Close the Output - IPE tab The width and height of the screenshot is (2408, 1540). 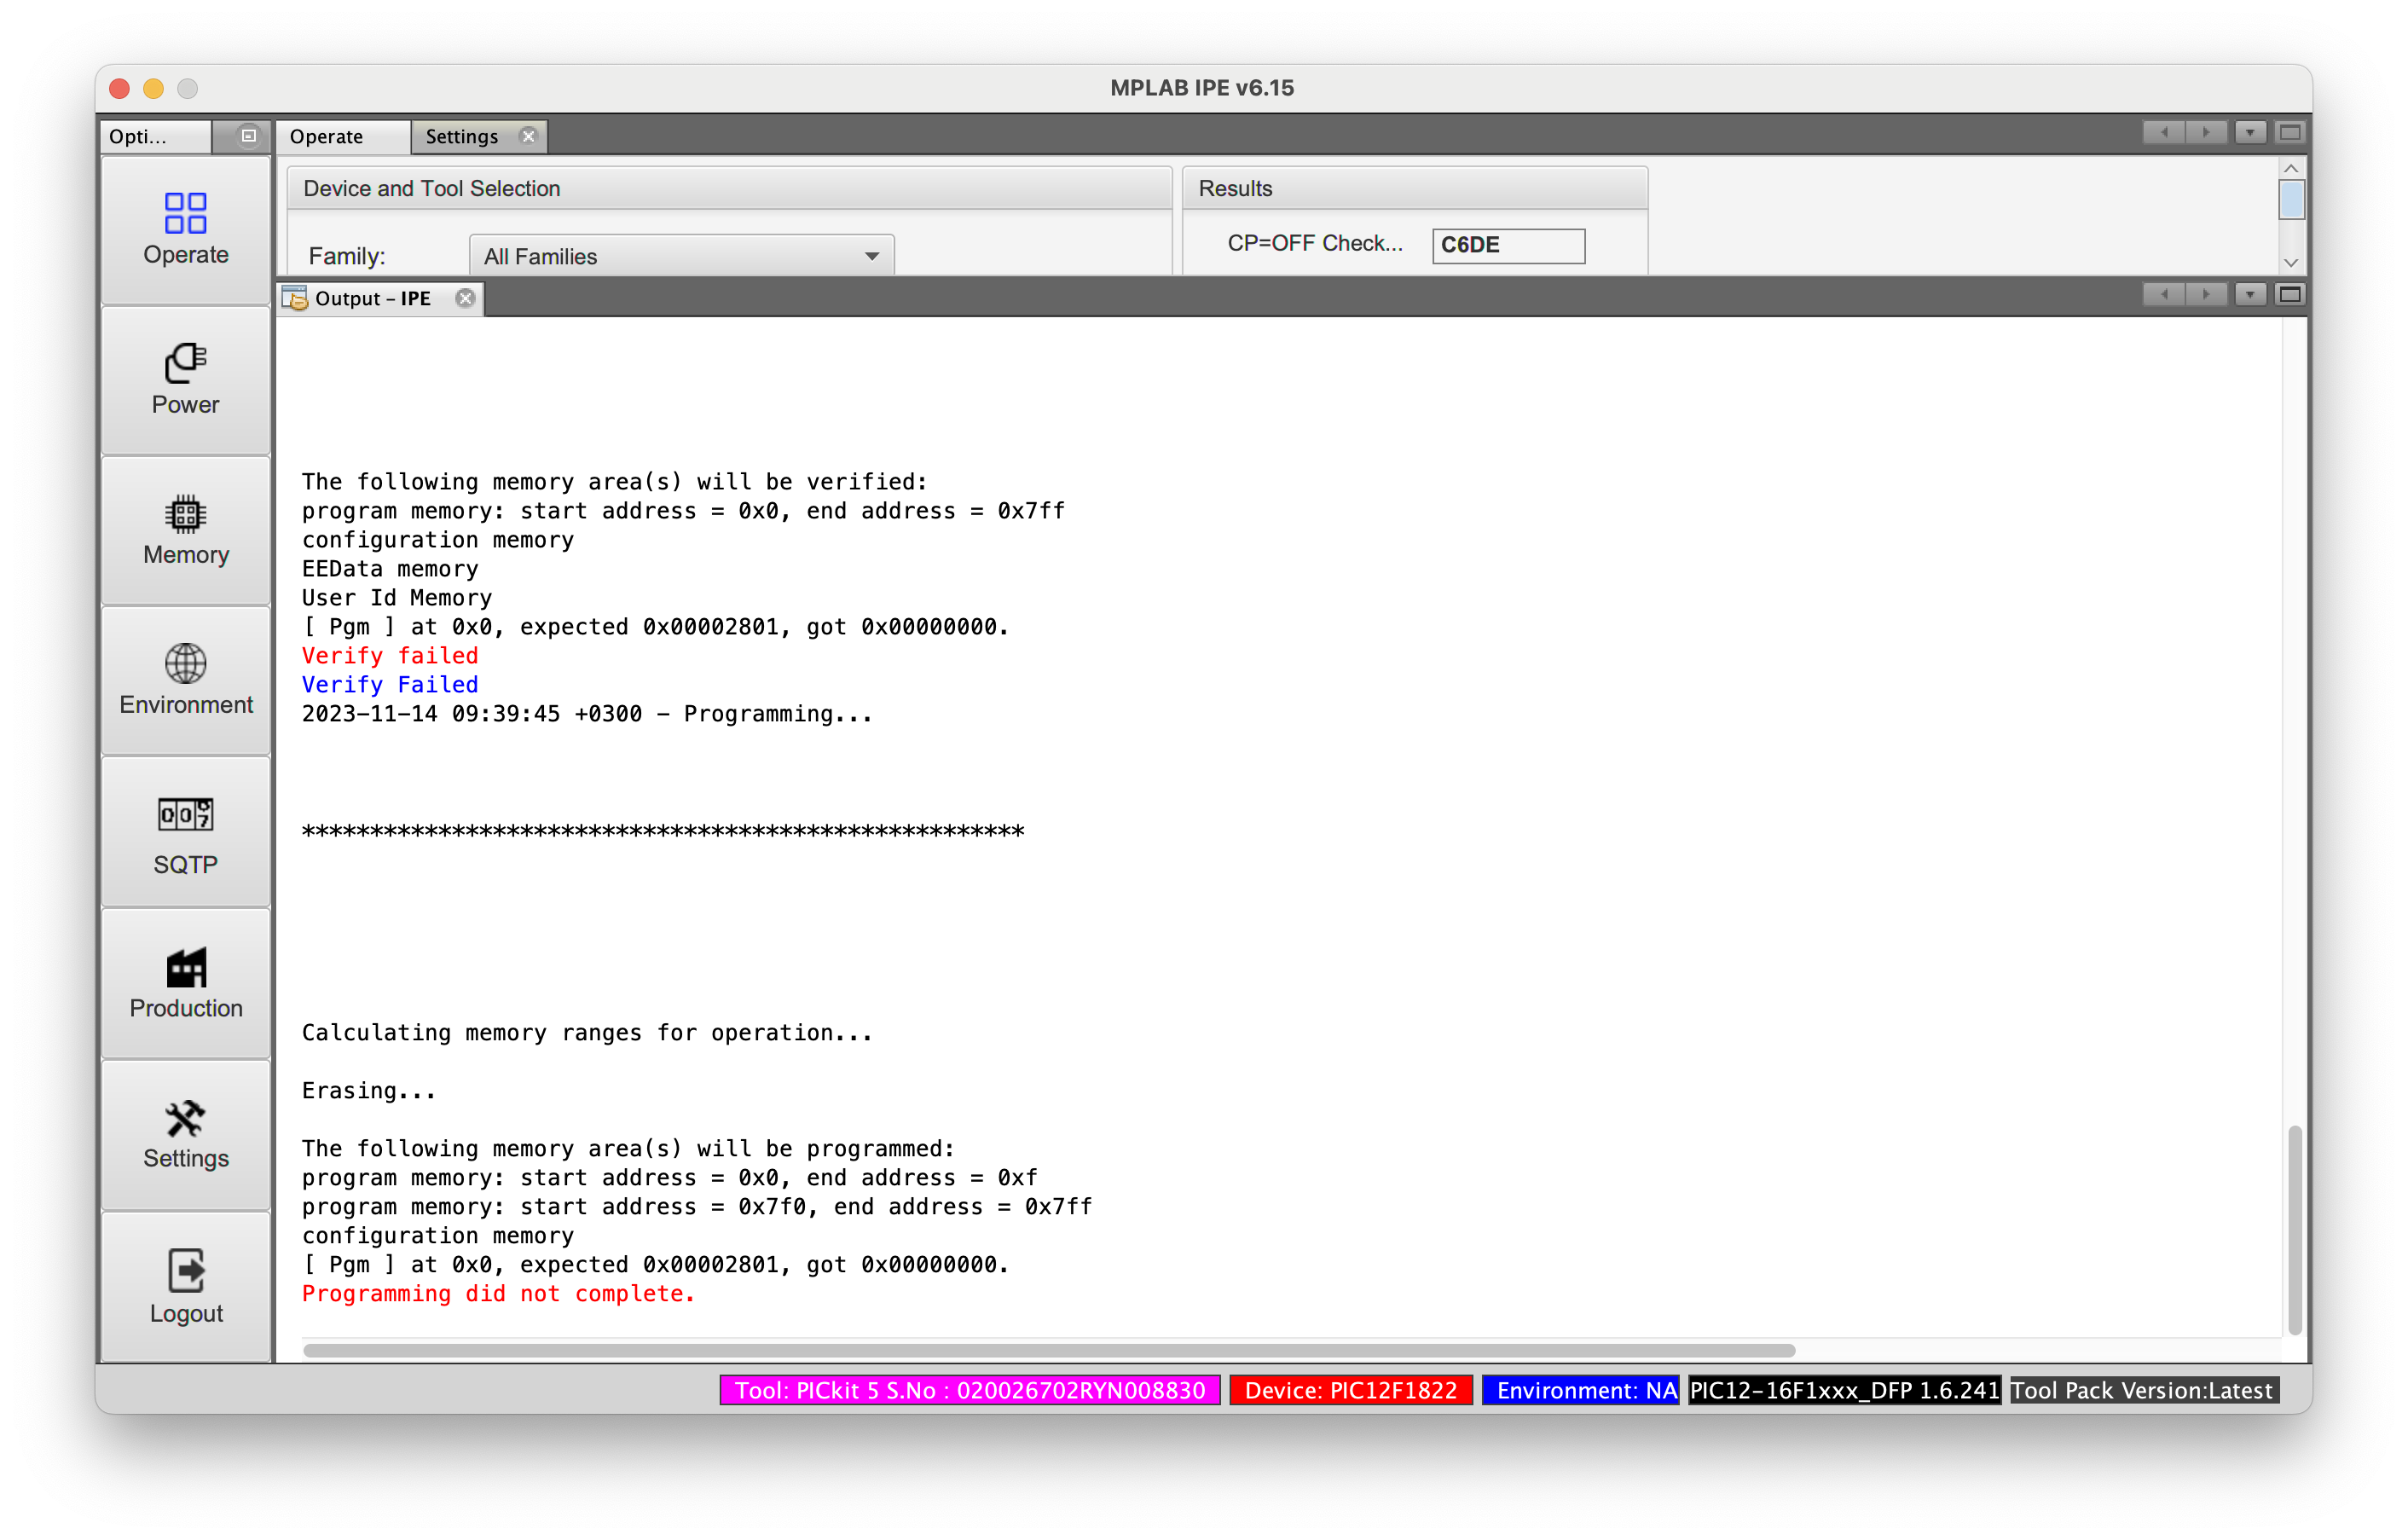(465, 298)
